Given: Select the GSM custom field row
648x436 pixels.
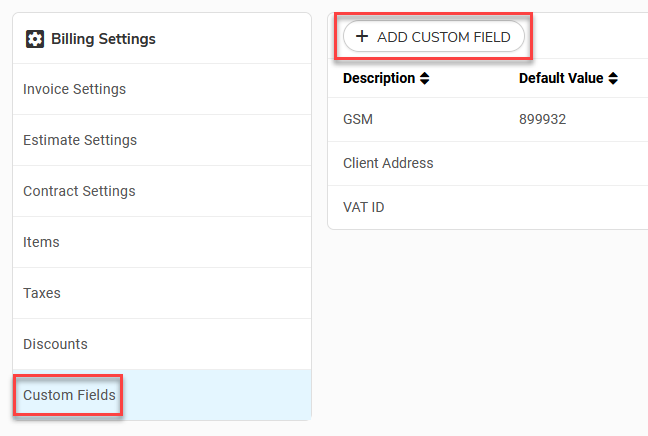Looking at the screenshot, I should click(488, 119).
